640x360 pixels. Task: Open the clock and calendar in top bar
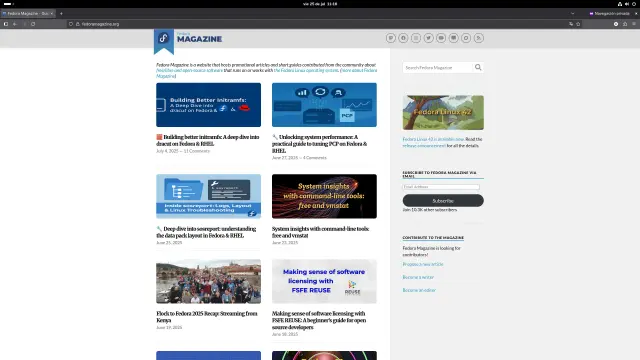tap(320, 4)
